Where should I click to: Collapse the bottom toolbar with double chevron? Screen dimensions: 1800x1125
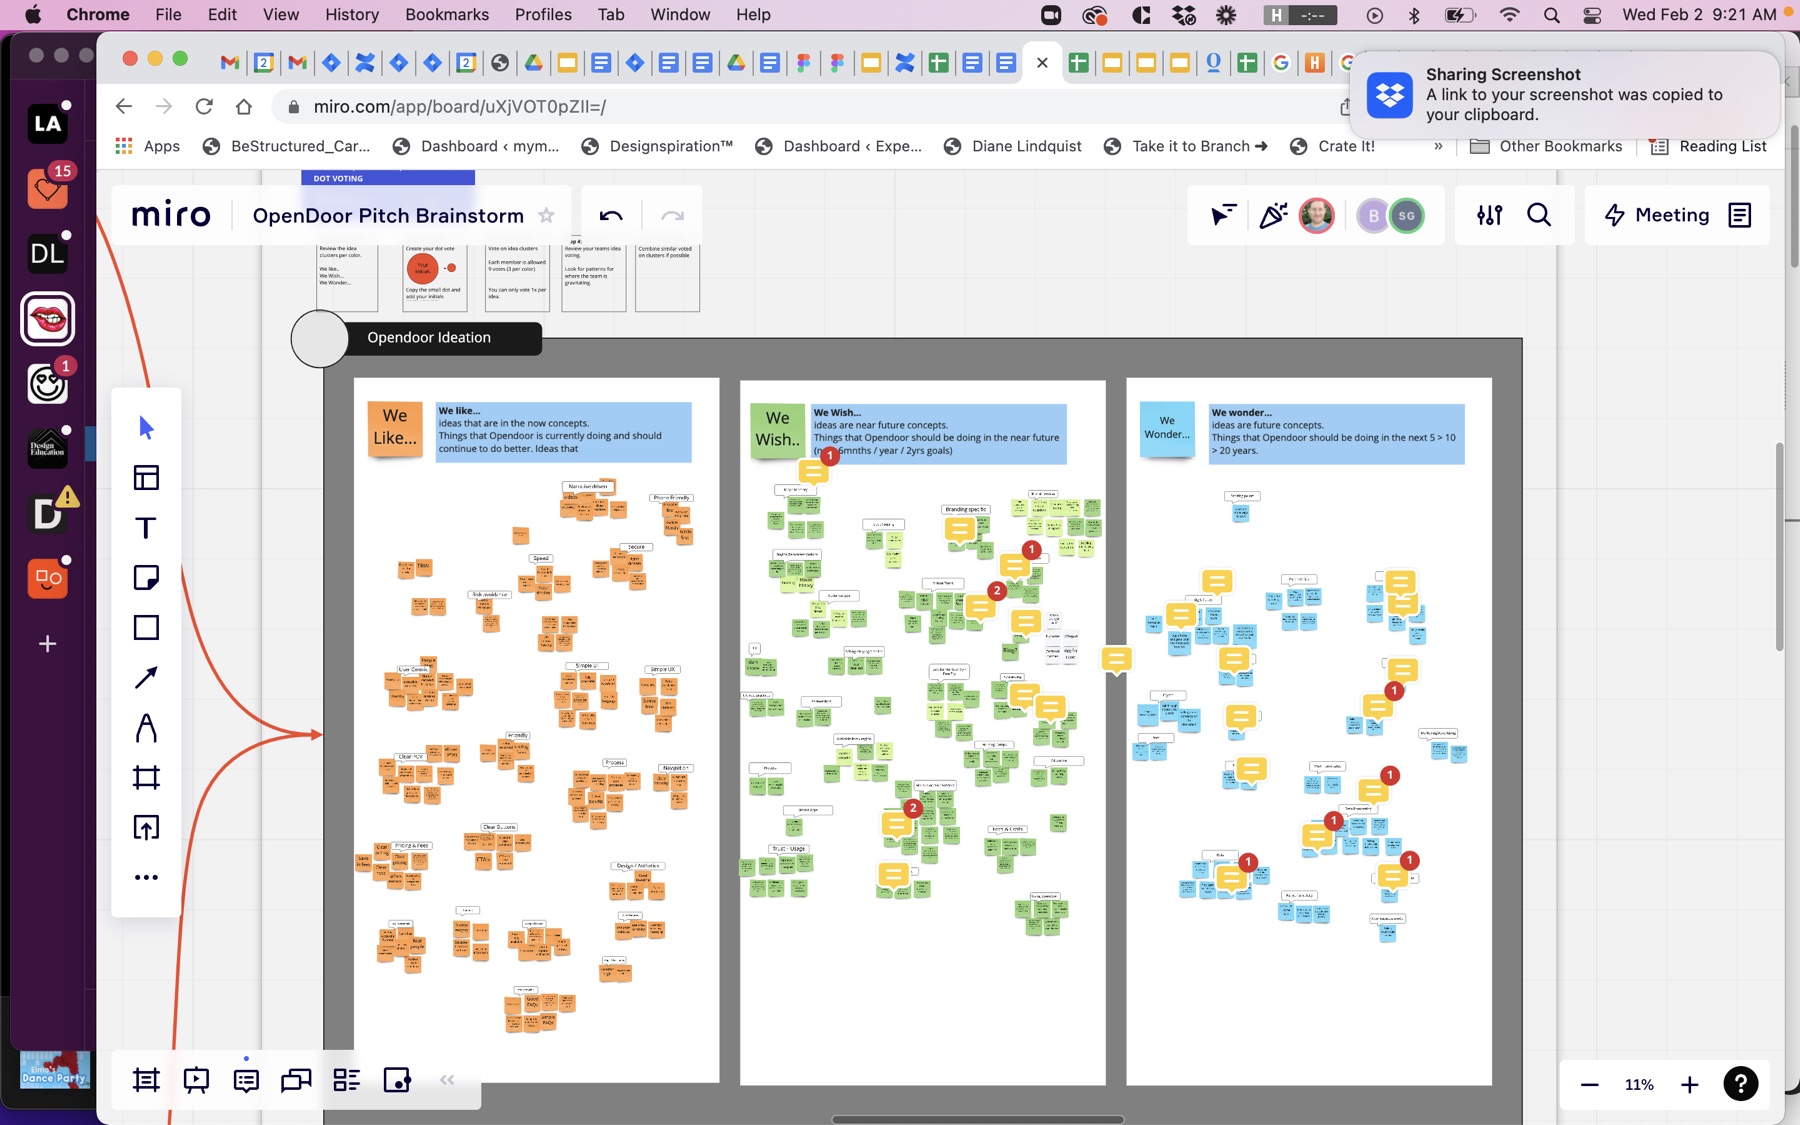click(x=447, y=1080)
